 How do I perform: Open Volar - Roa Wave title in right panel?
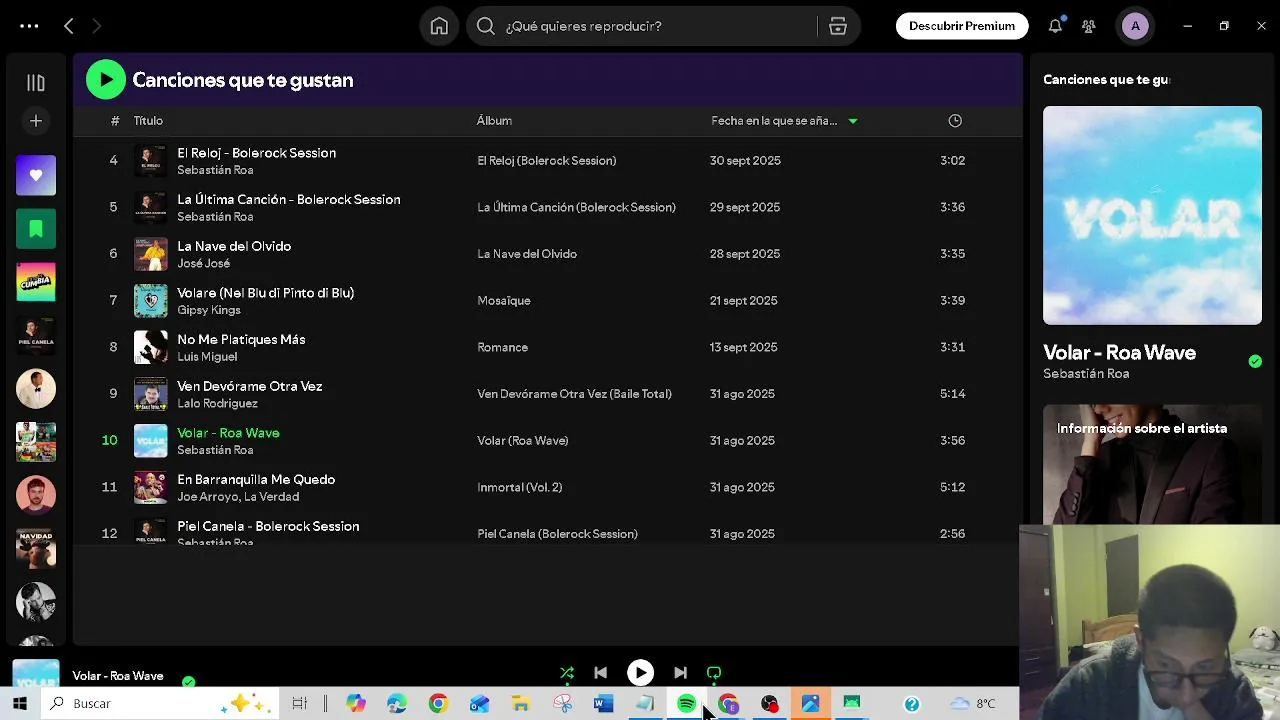[1119, 352]
